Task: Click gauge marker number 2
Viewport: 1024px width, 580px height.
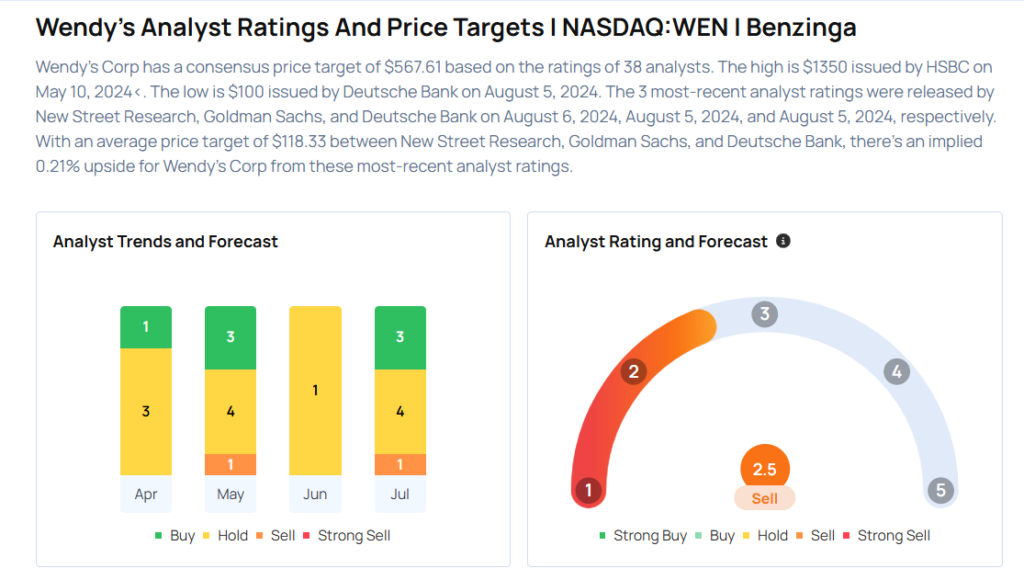Action: 632,372
